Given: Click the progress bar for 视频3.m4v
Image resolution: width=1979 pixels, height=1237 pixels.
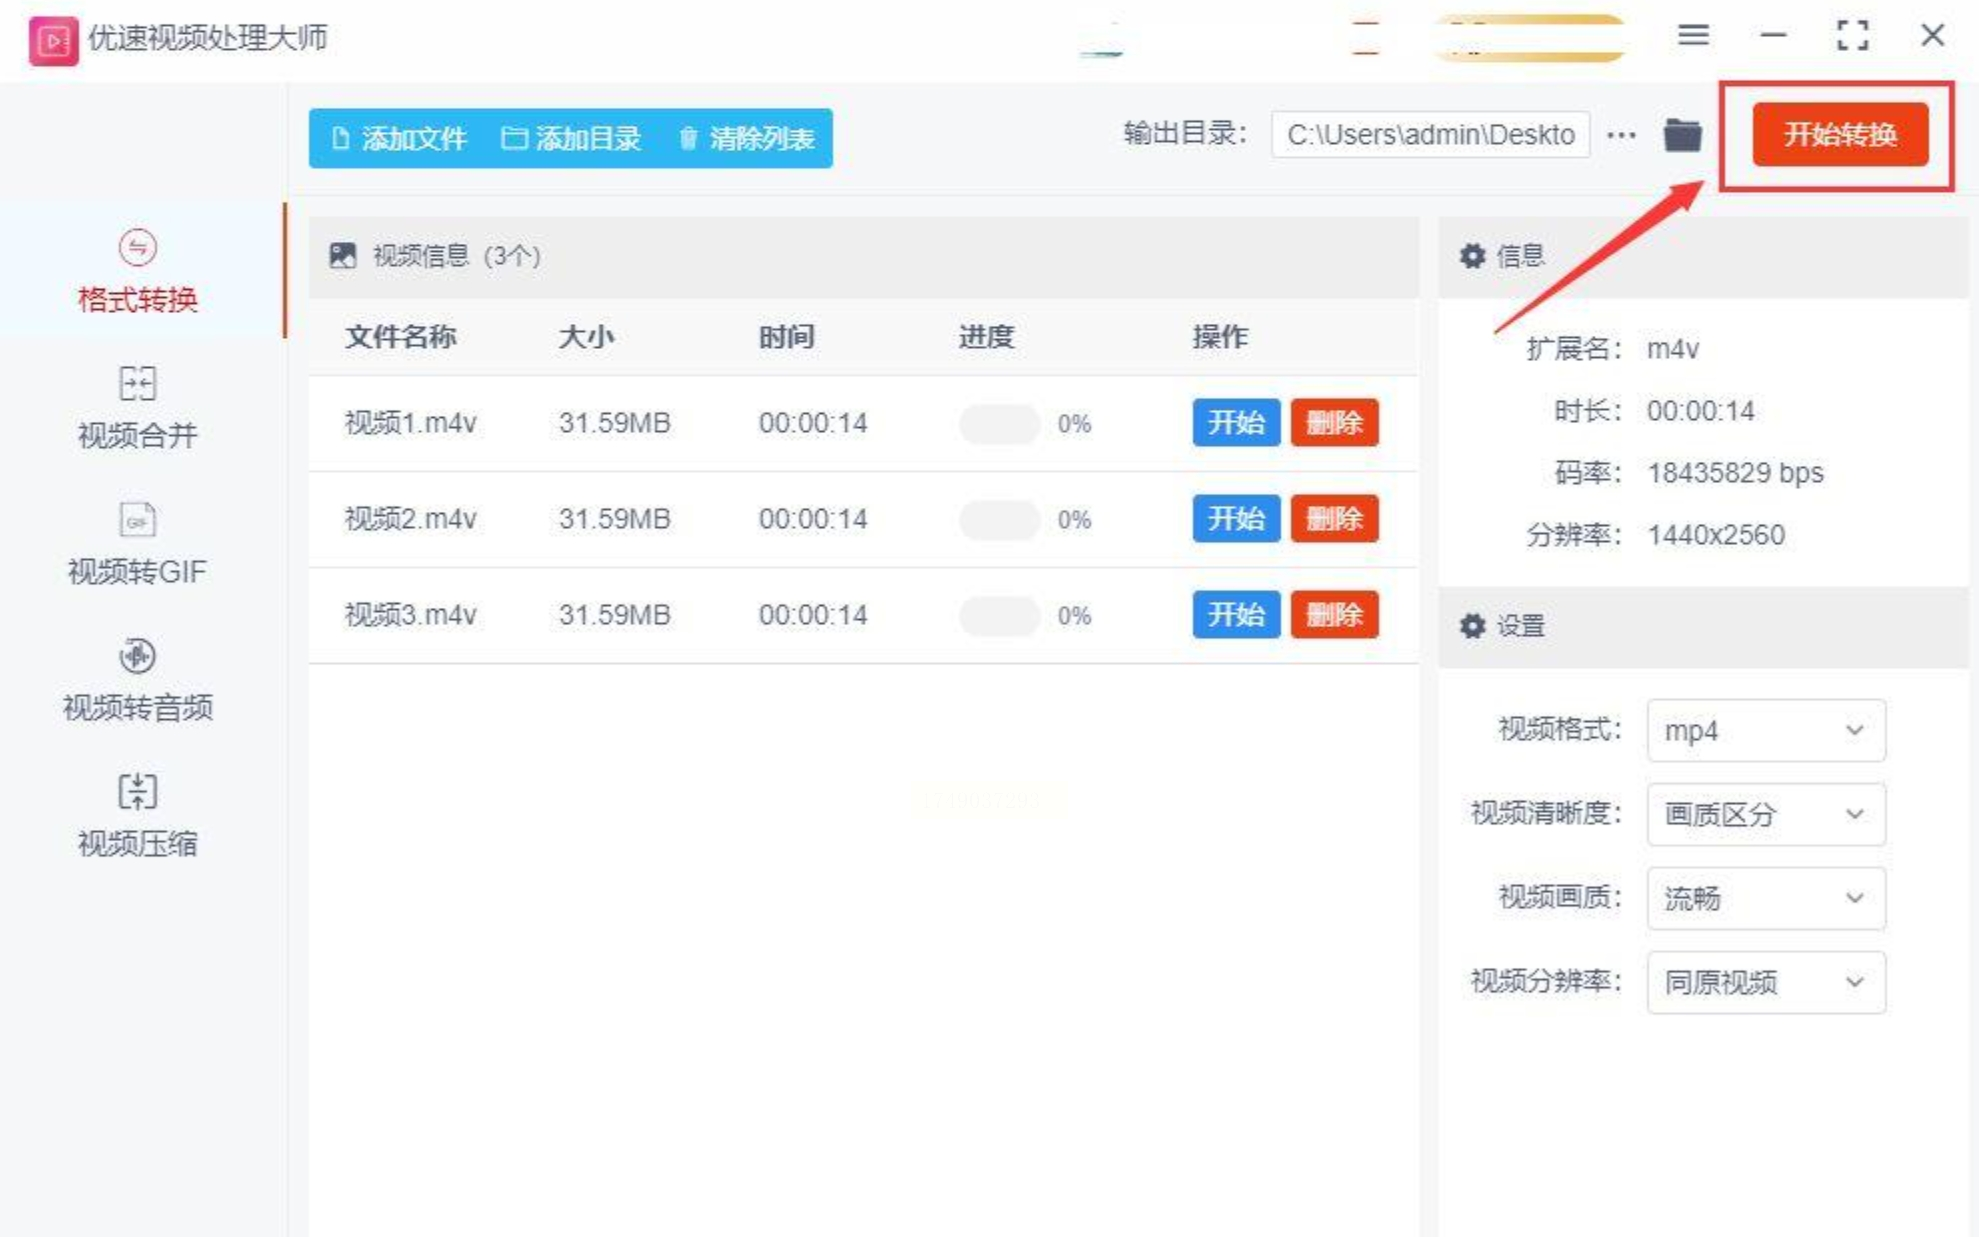Looking at the screenshot, I should (999, 616).
